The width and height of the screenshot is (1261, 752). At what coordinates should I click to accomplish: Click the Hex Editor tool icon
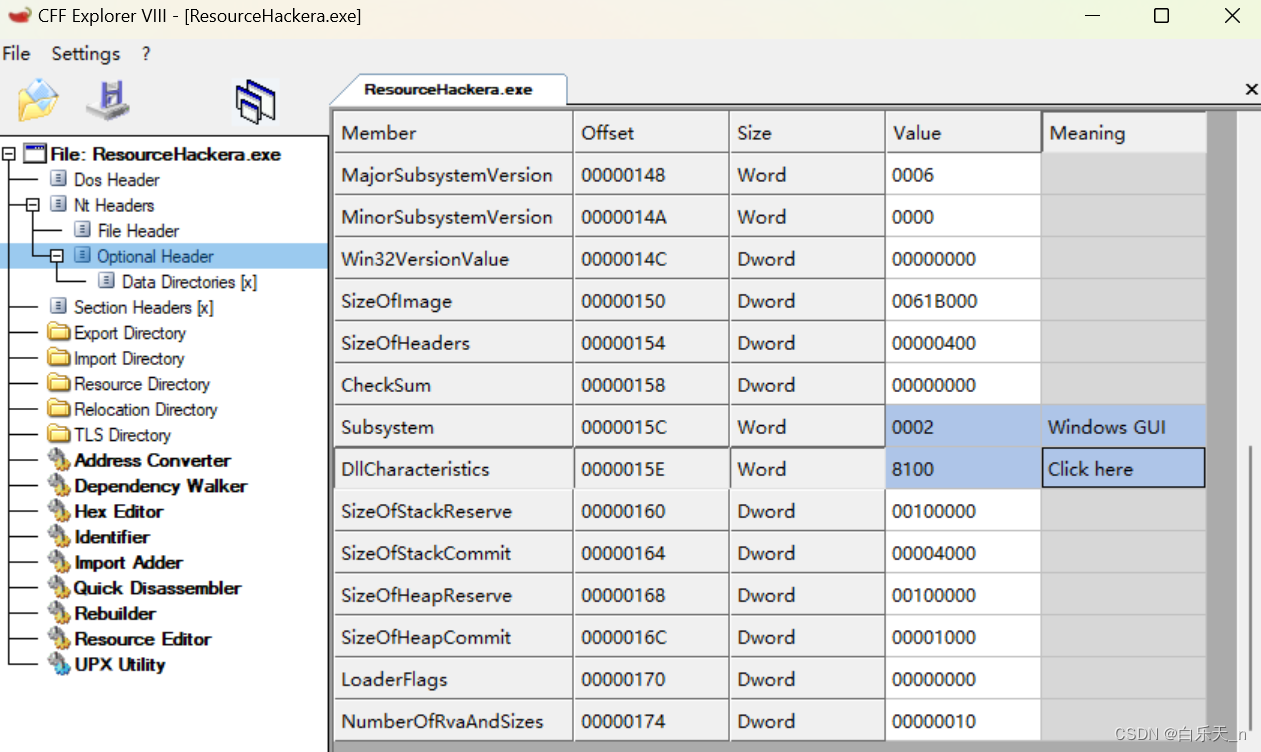pyautogui.click(x=59, y=511)
